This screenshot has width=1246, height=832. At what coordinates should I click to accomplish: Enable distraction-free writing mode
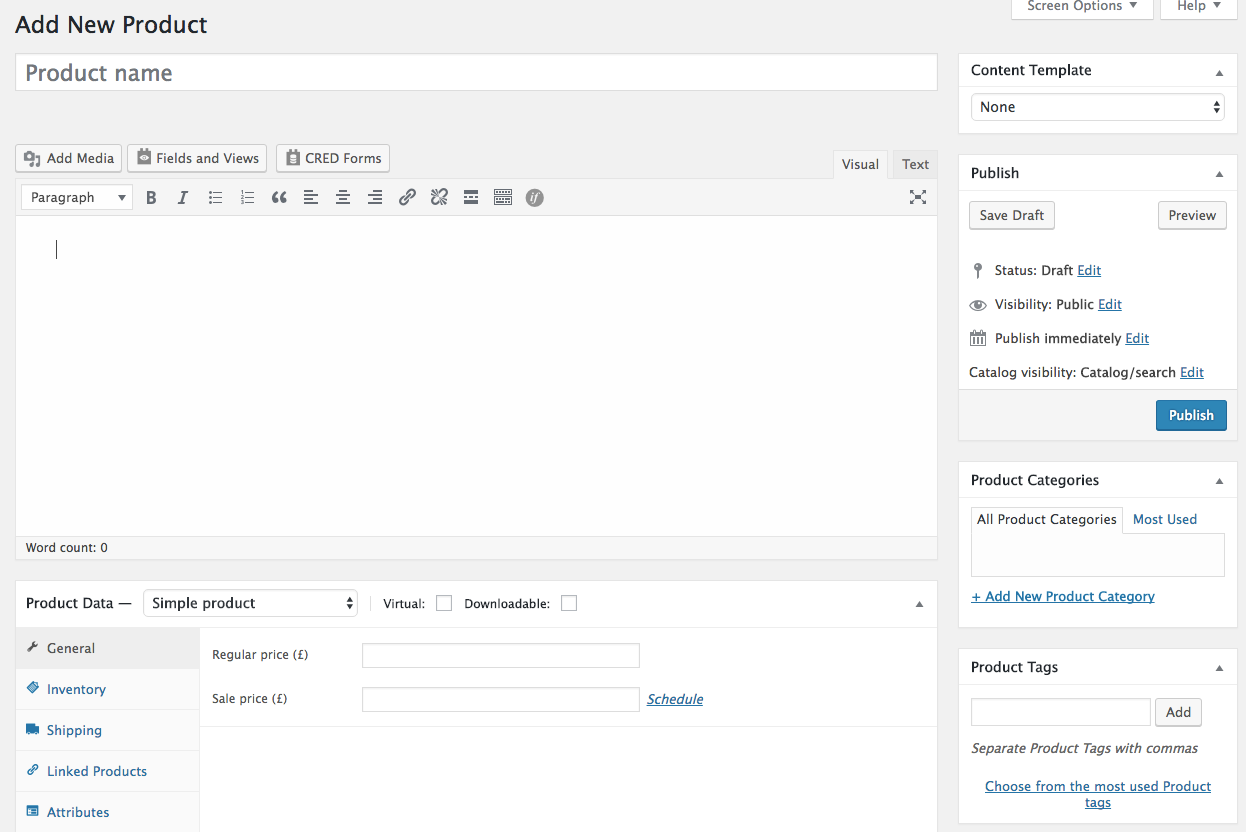(917, 197)
